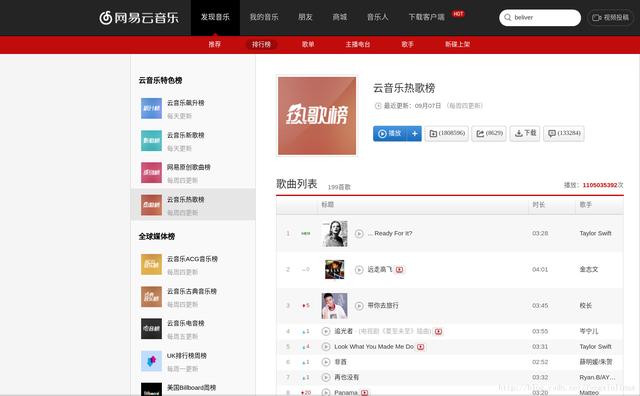
Task: Click the 云音乐热歌榜 page title
Action: [x=404, y=88]
